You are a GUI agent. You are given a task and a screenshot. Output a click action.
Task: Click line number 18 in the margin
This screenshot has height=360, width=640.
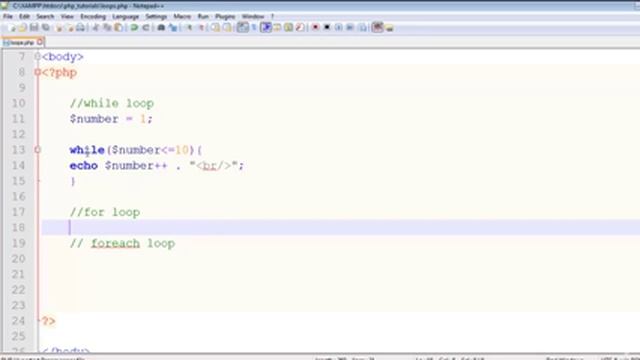18,227
